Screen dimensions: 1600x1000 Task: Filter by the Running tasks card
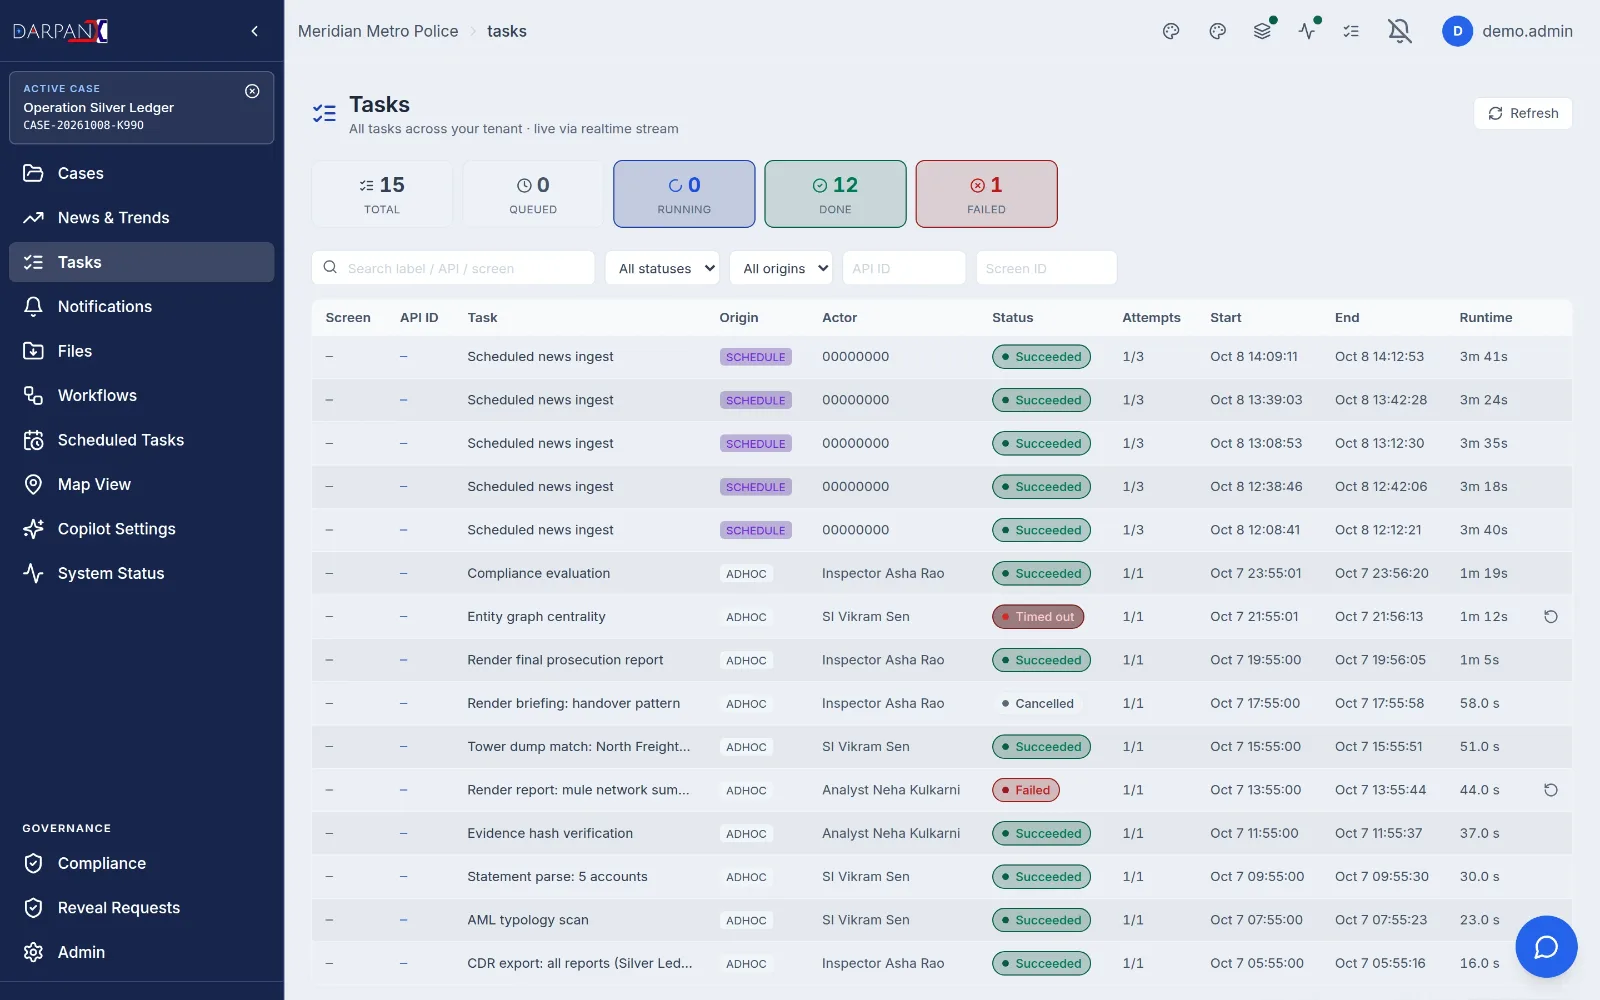tap(684, 194)
